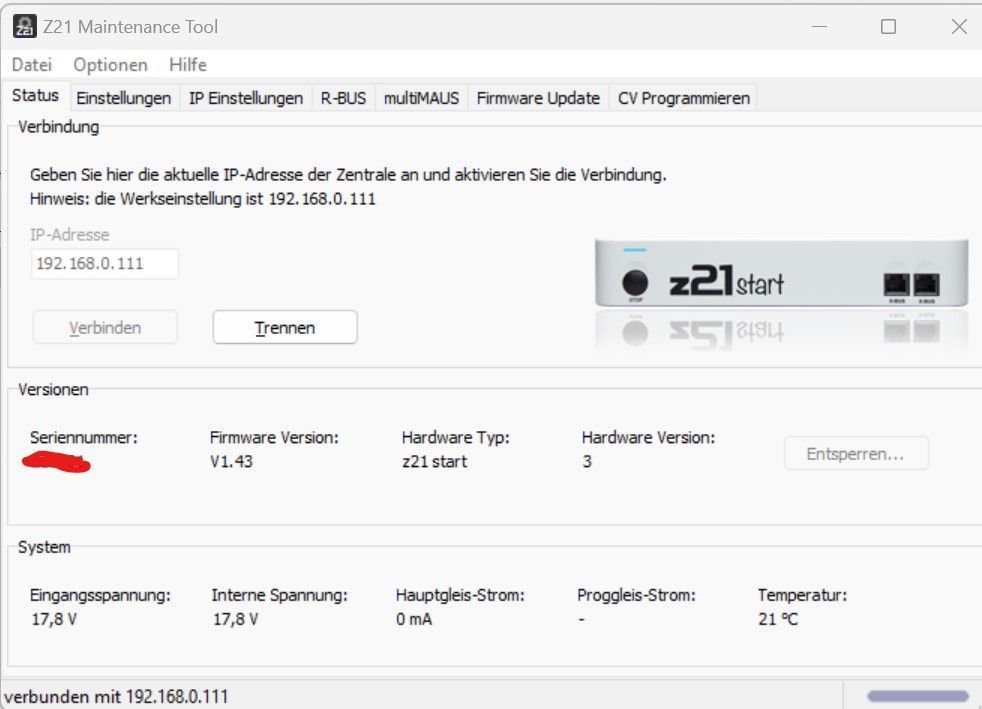Open the Datei menu
The width and height of the screenshot is (982, 709).
pyautogui.click(x=32, y=65)
